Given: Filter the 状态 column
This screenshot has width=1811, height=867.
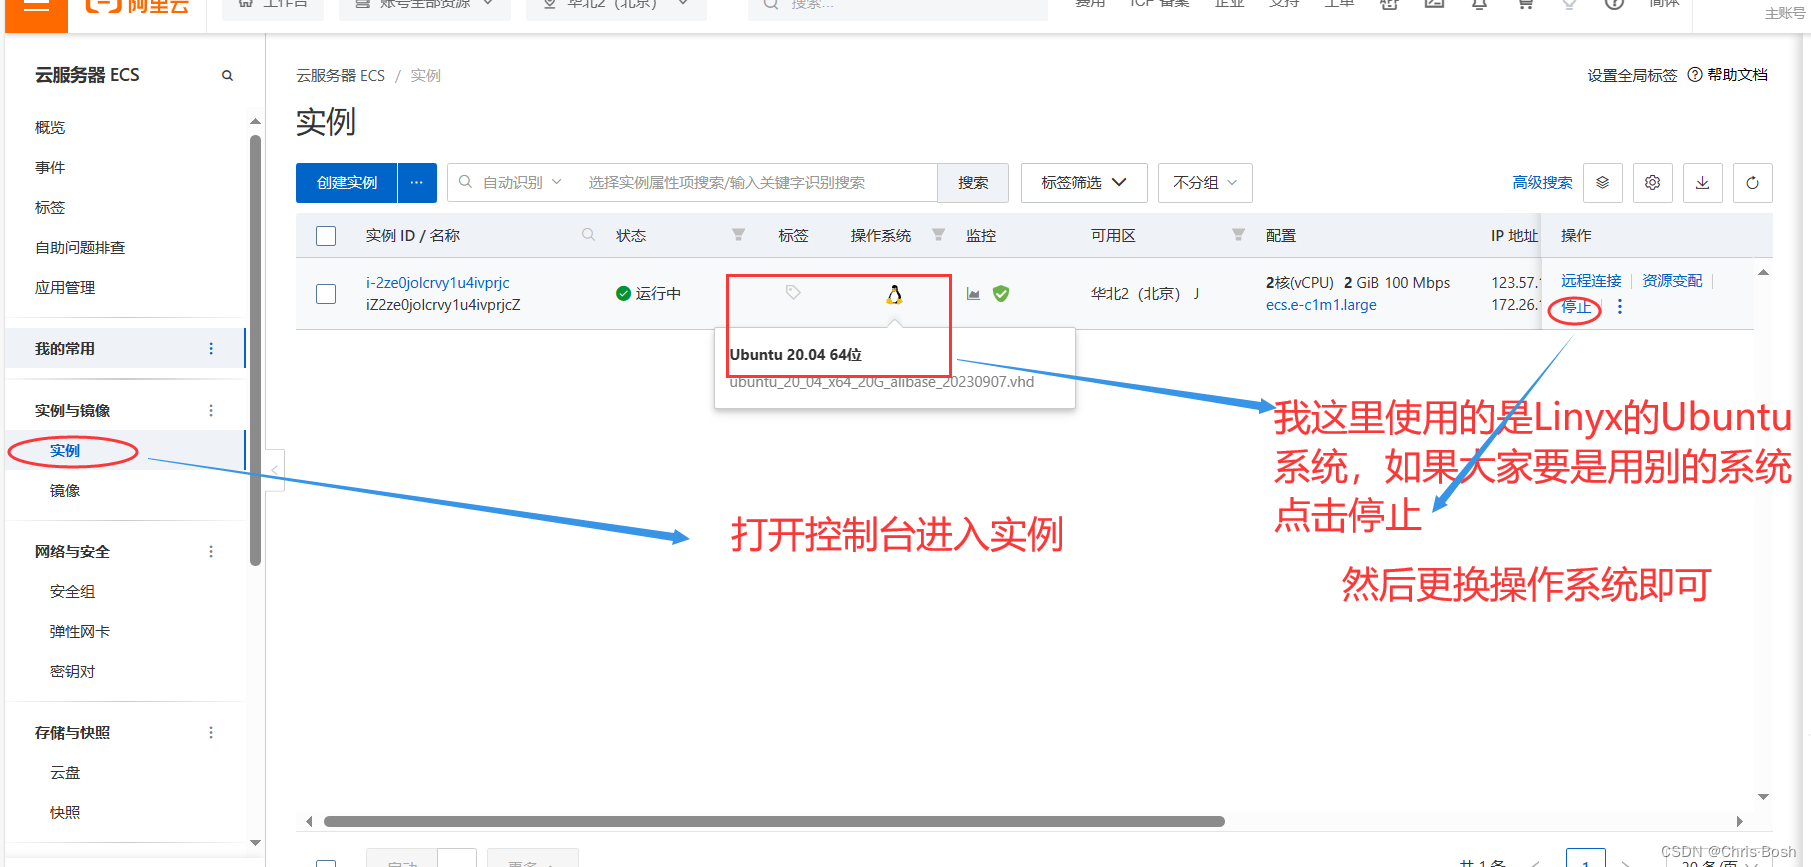Looking at the screenshot, I should [x=738, y=235].
